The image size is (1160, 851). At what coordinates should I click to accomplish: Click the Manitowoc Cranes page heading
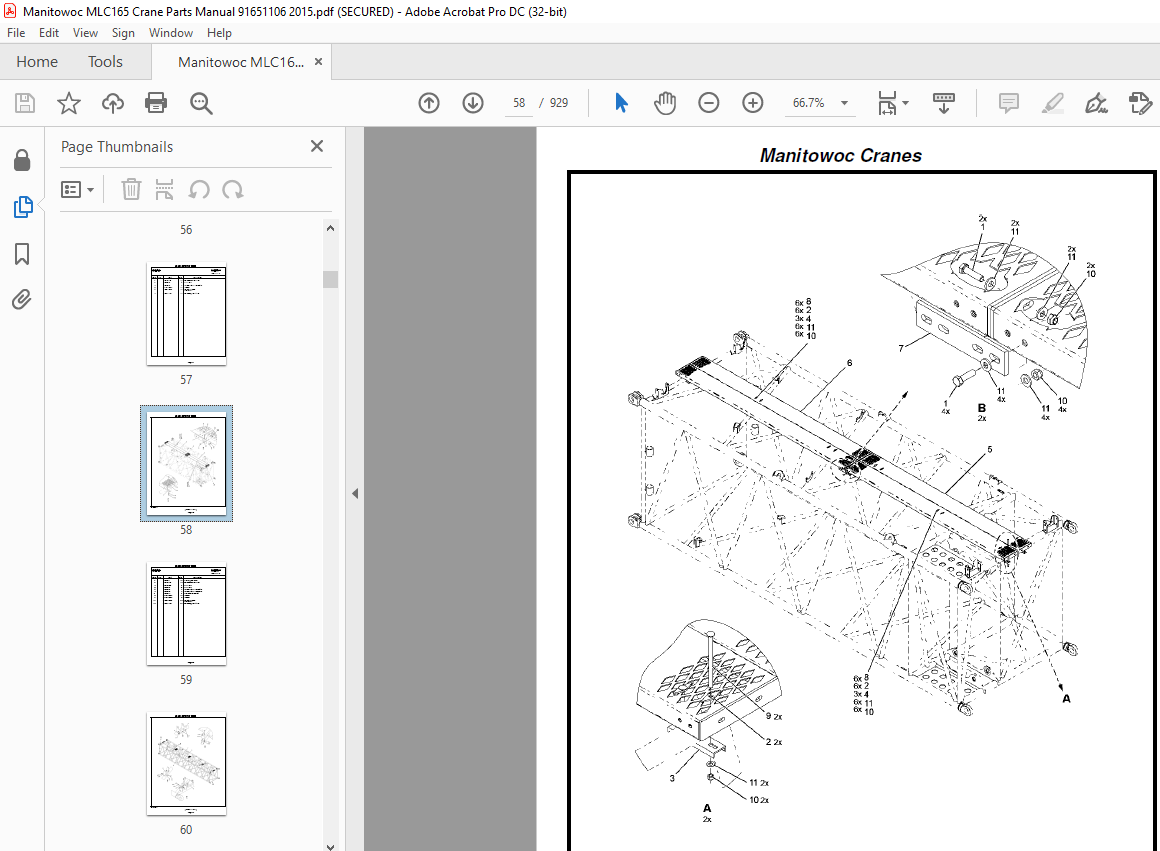pos(841,155)
